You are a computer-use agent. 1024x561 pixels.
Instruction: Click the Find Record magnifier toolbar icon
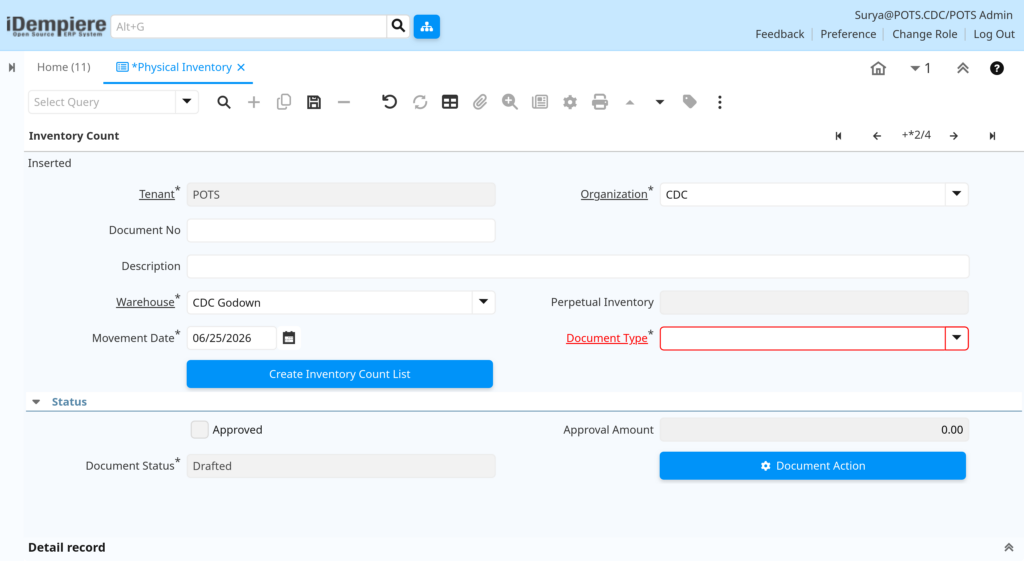[x=223, y=102]
